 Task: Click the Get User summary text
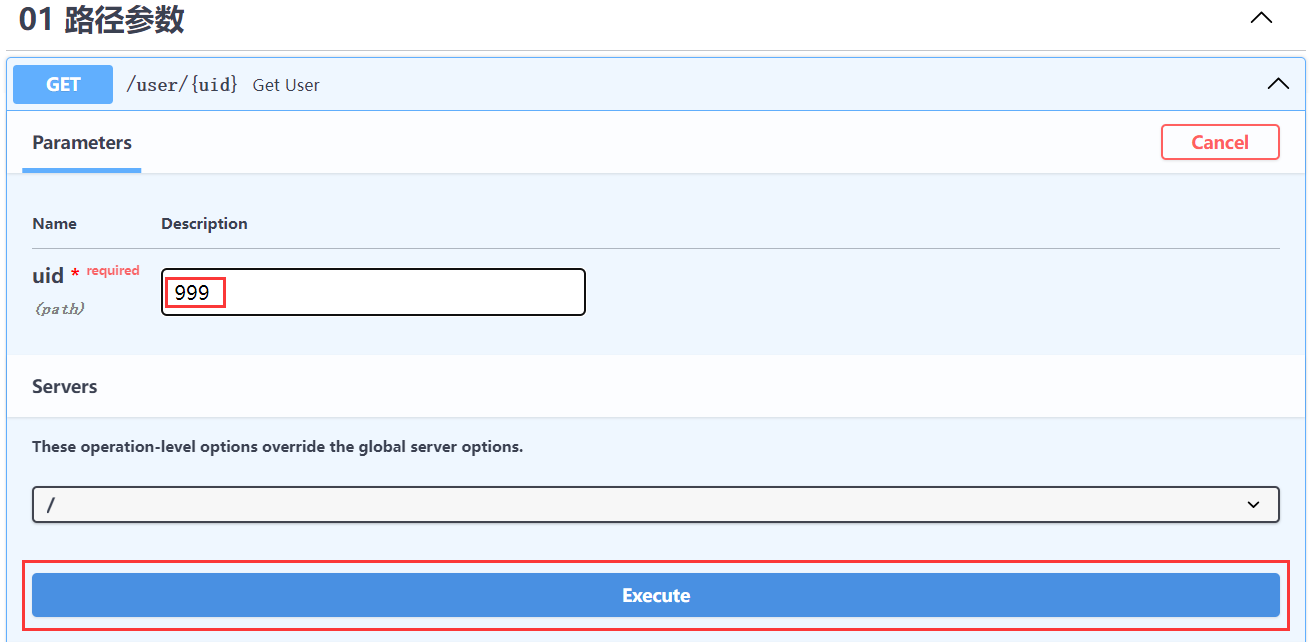286,85
